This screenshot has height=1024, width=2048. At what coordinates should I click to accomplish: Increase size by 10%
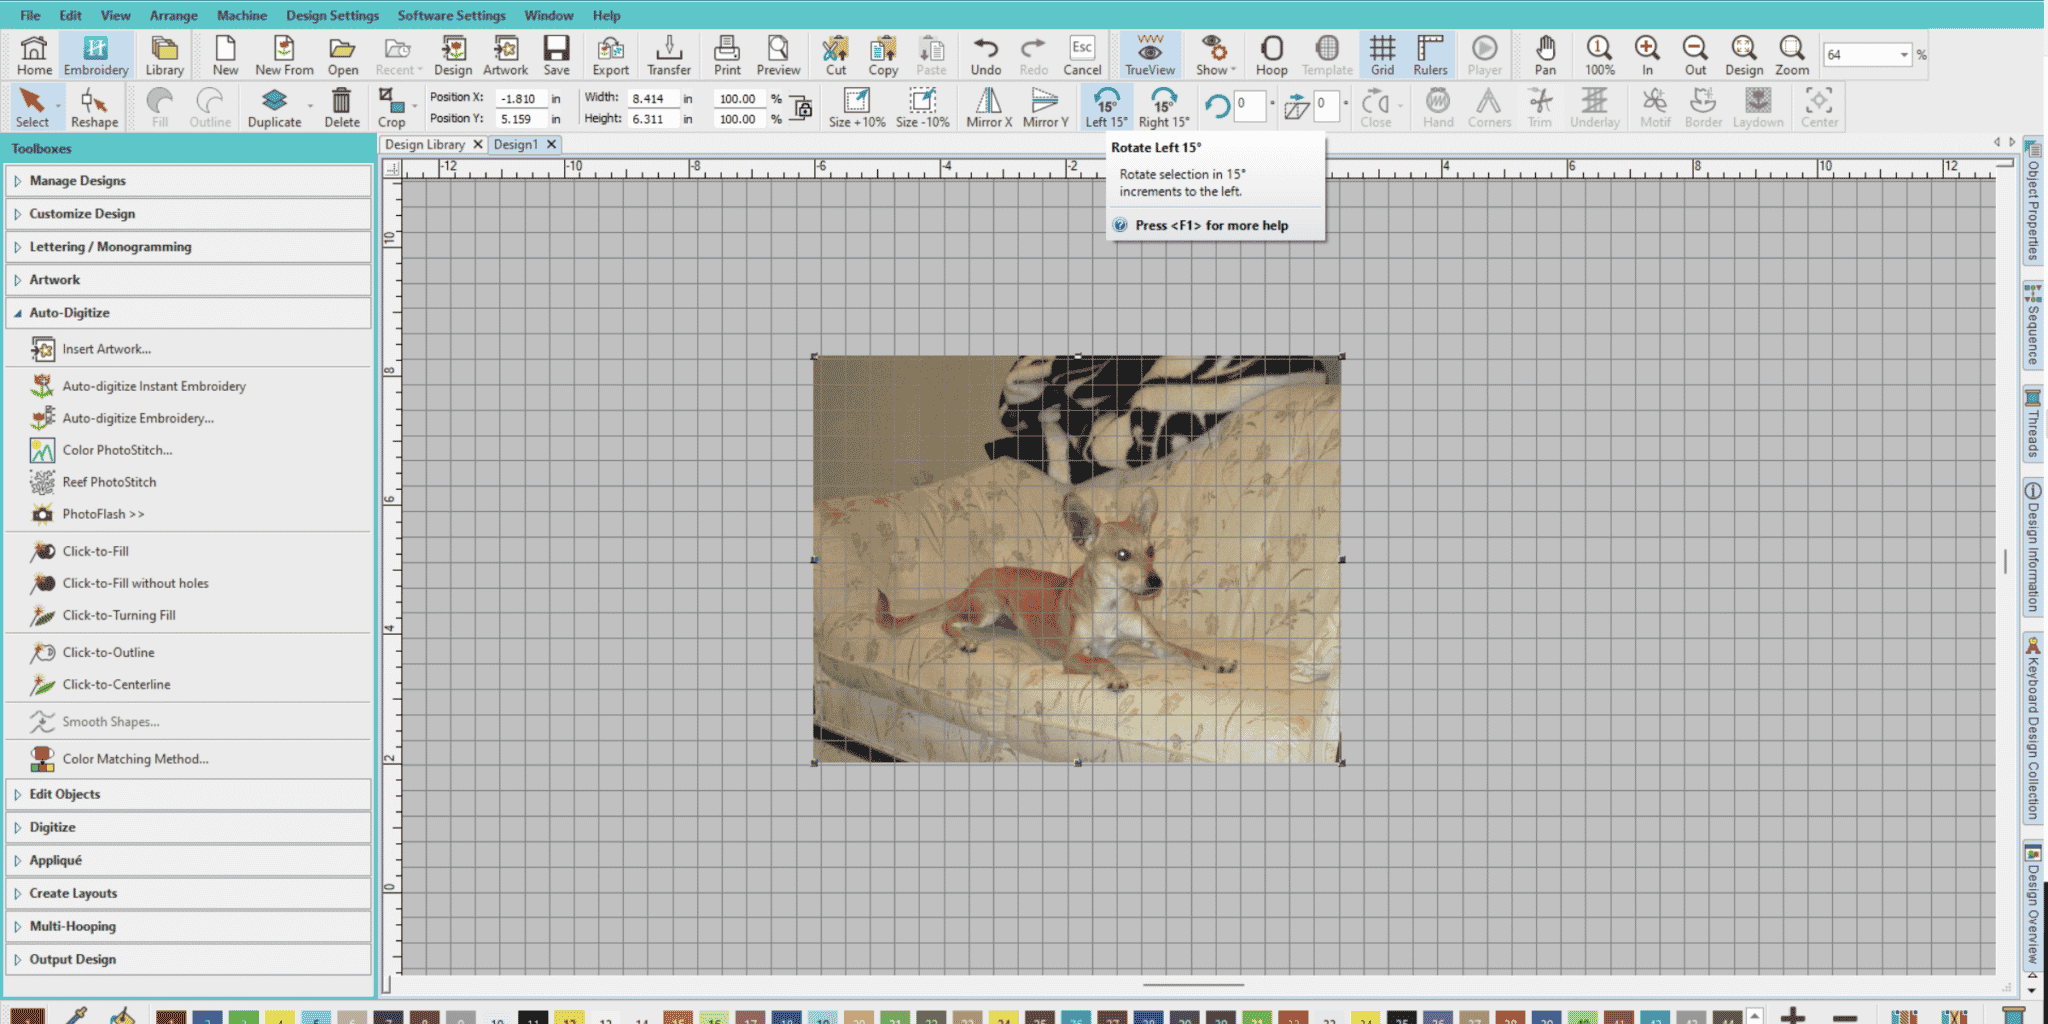(856, 107)
